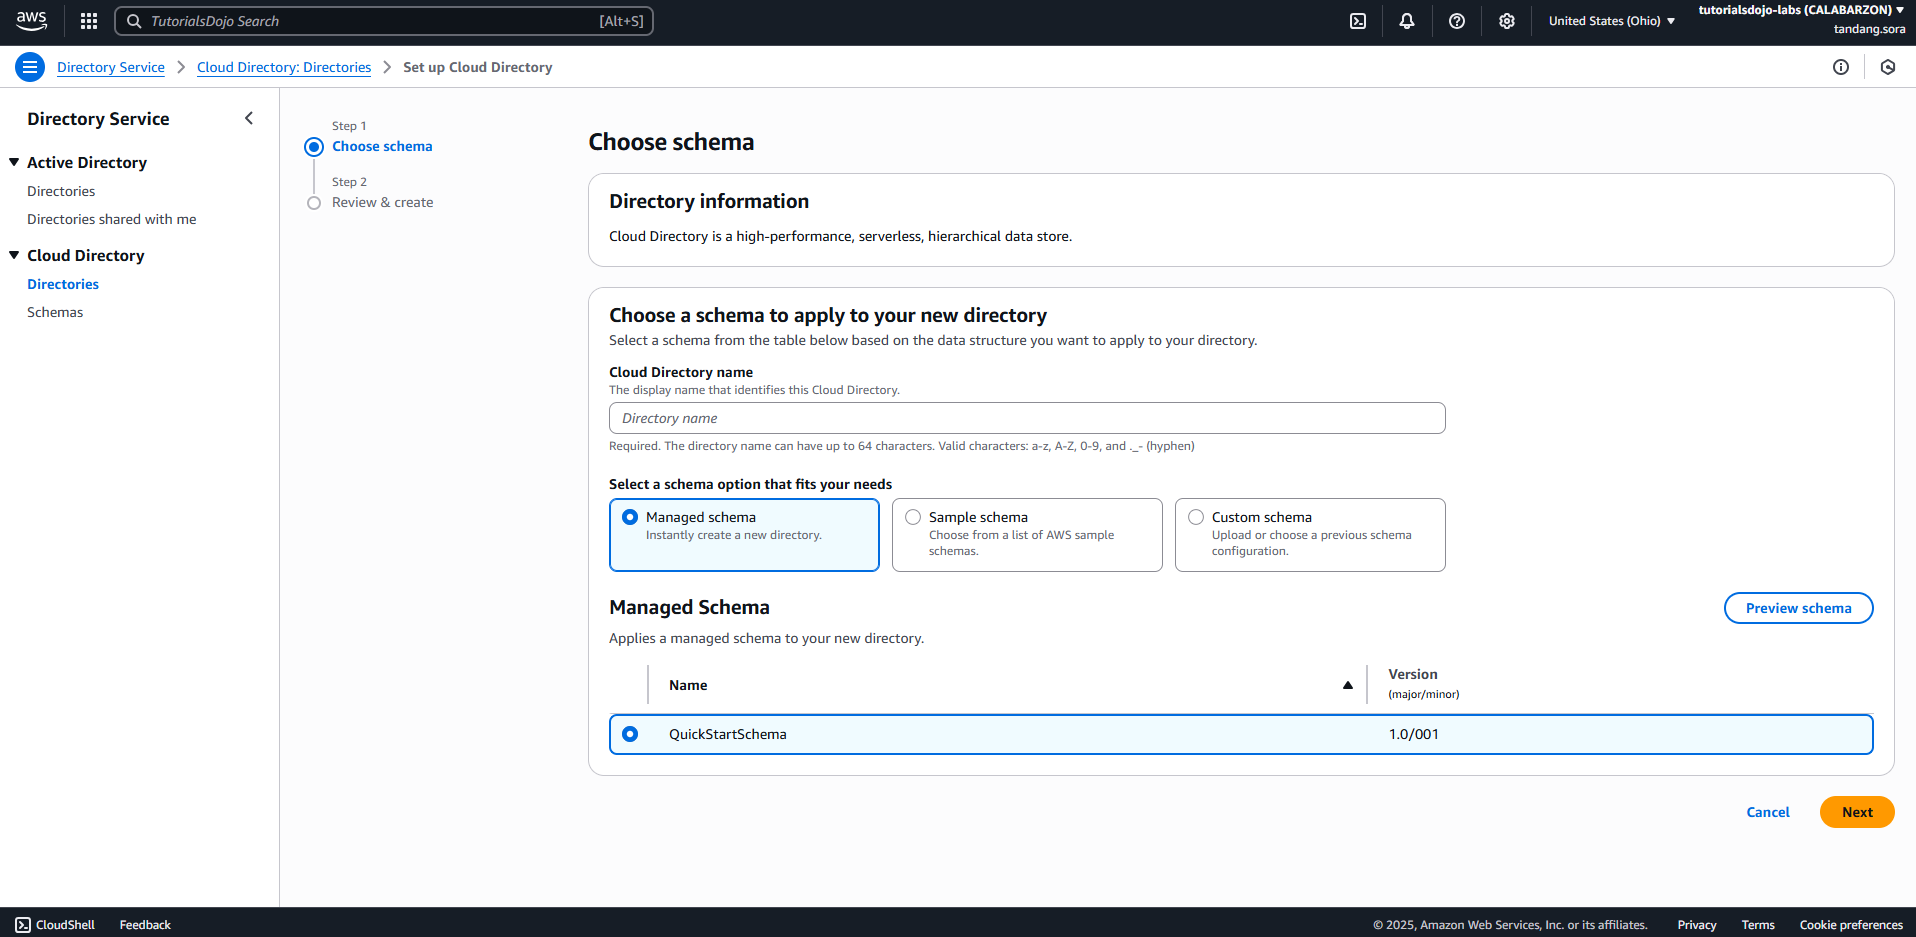Viewport: 1916px width, 937px height.
Task: Open Directories under Active Directory
Action: click(x=61, y=191)
